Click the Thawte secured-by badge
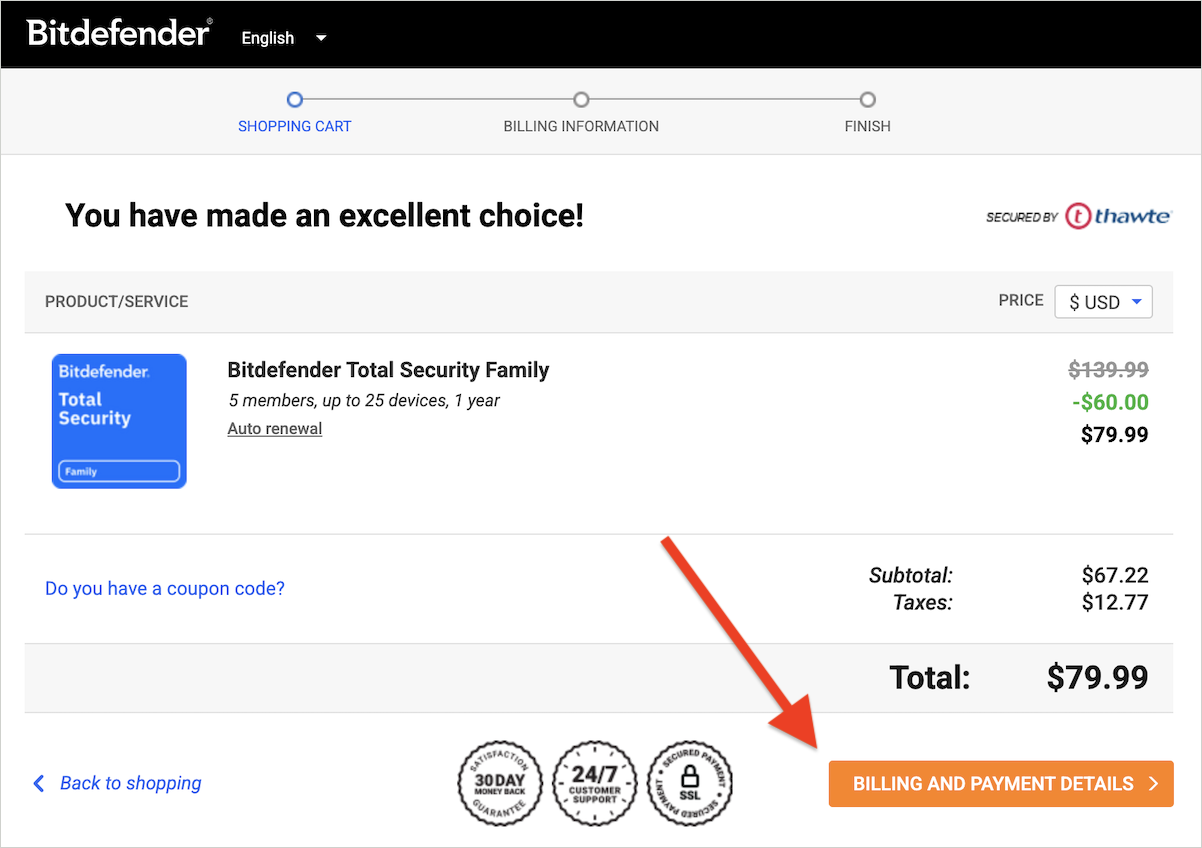This screenshot has height=848, width=1202. pyautogui.click(x=1078, y=216)
